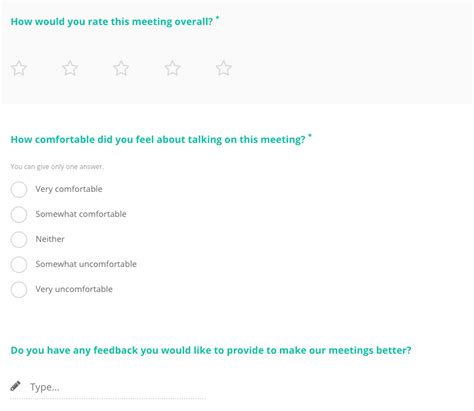
Task: Give a three-star meeting rating
Action: click(x=121, y=68)
